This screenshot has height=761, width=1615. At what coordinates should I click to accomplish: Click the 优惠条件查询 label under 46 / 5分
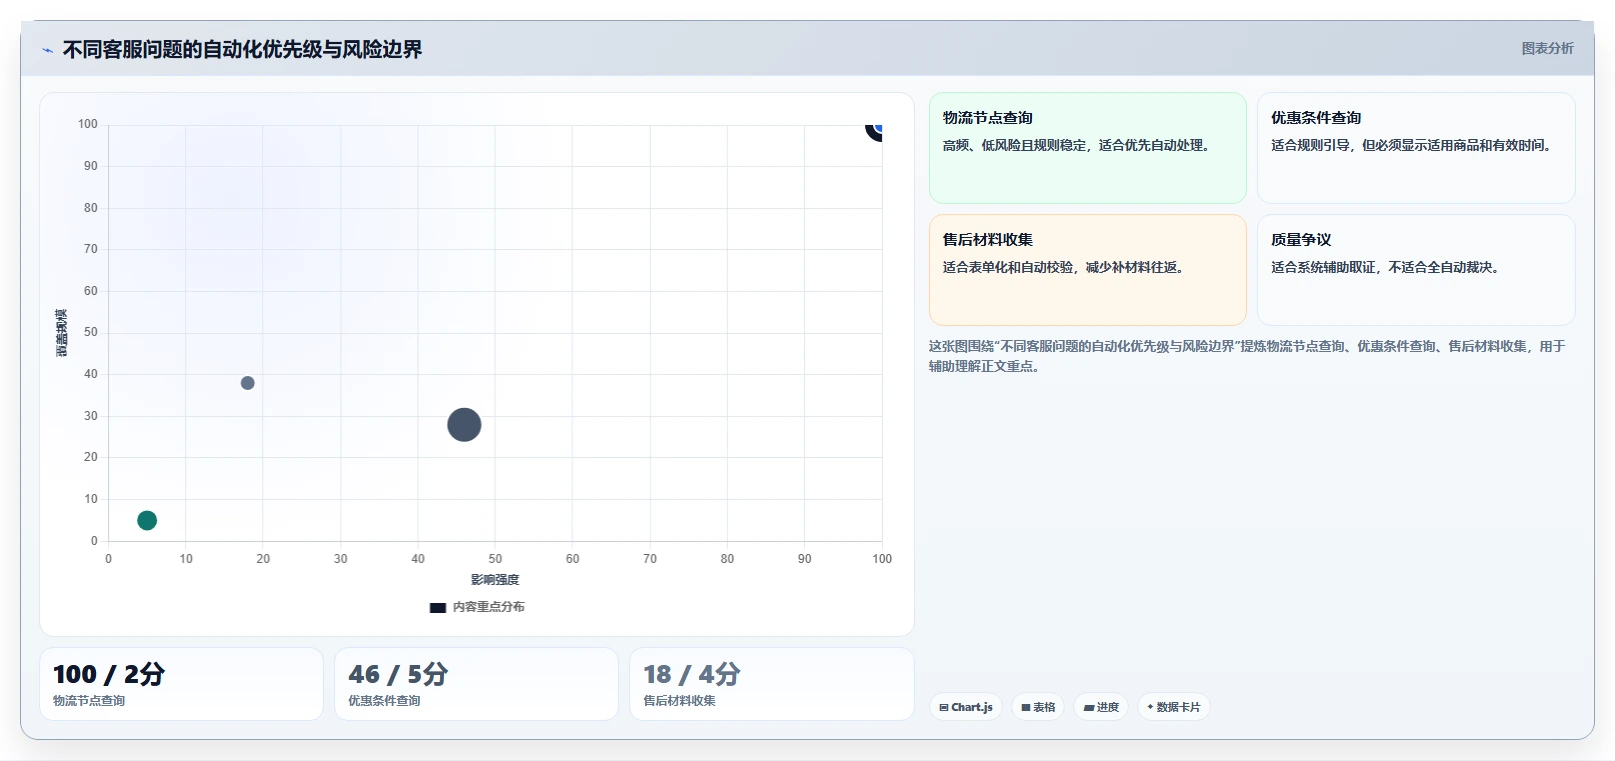[x=384, y=701]
